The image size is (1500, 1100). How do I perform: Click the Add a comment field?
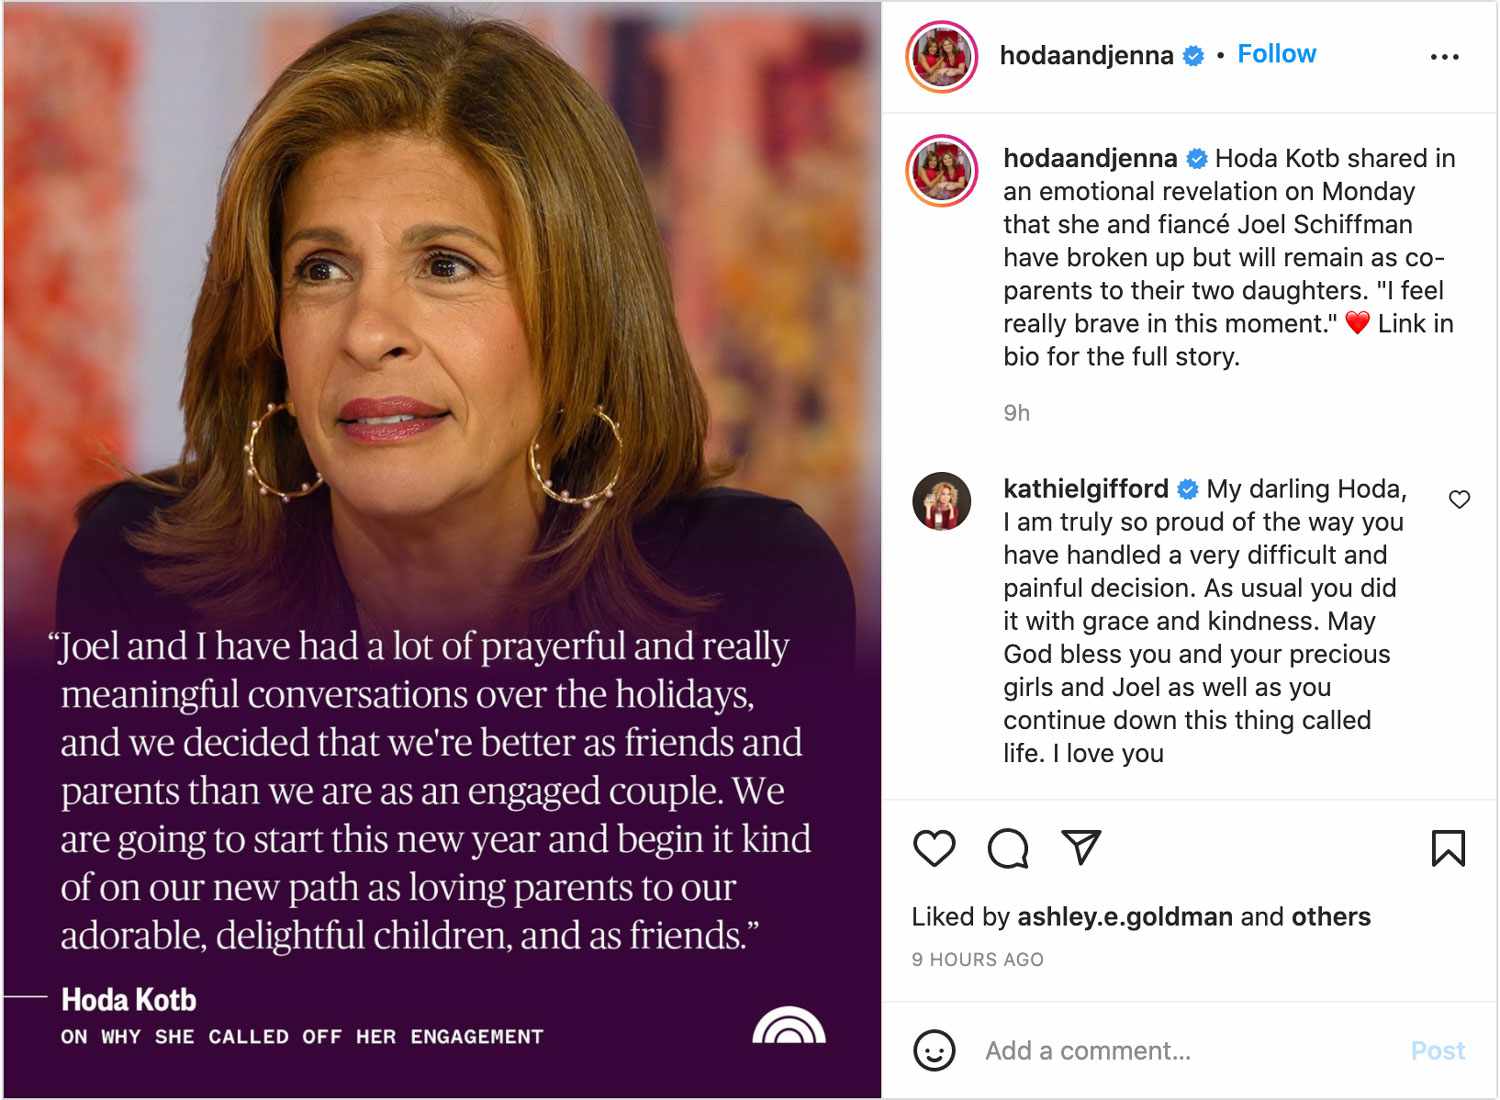(1180, 1051)
